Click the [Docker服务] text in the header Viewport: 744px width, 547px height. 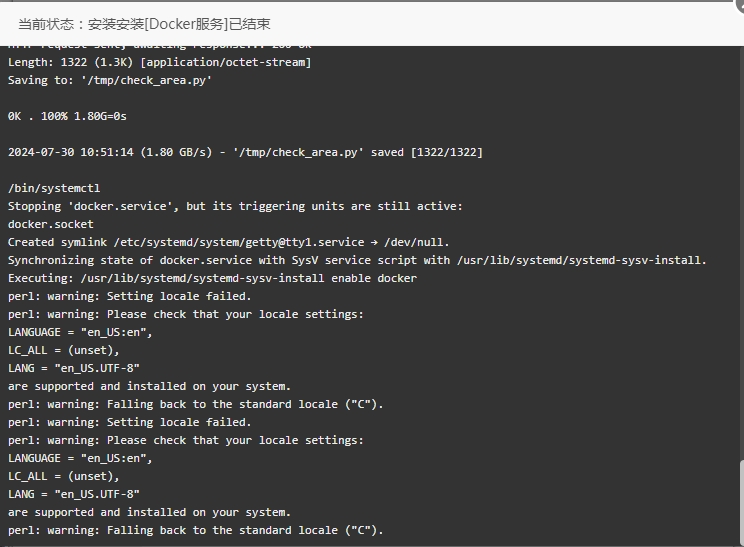[x=186, y=24]
